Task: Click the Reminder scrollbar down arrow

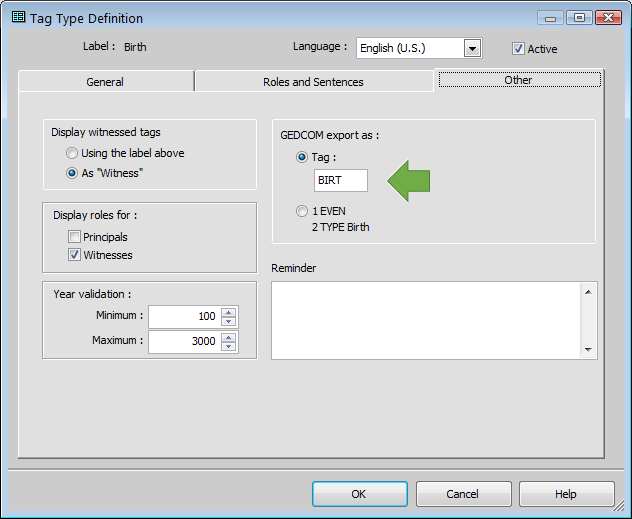Action: pos(588,349)
